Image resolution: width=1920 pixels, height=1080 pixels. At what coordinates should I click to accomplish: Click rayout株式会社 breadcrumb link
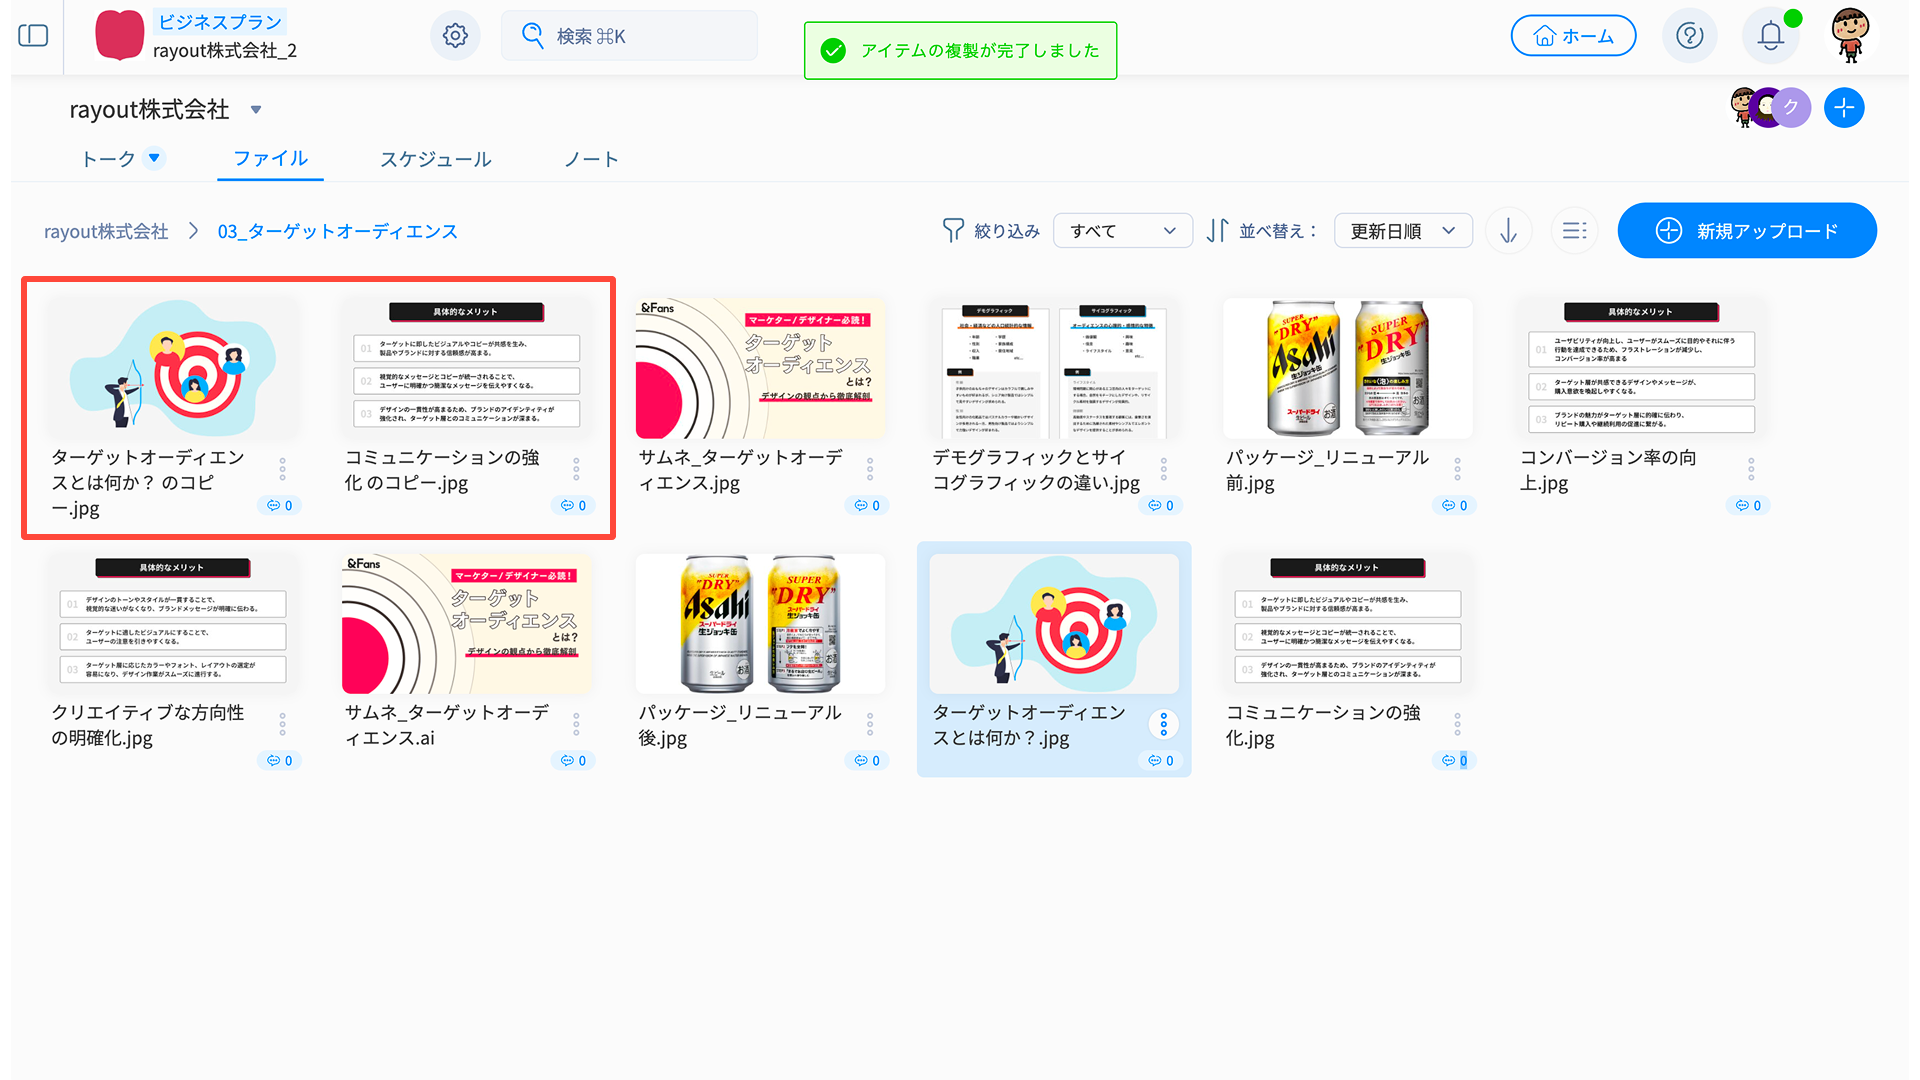point(106,232)
